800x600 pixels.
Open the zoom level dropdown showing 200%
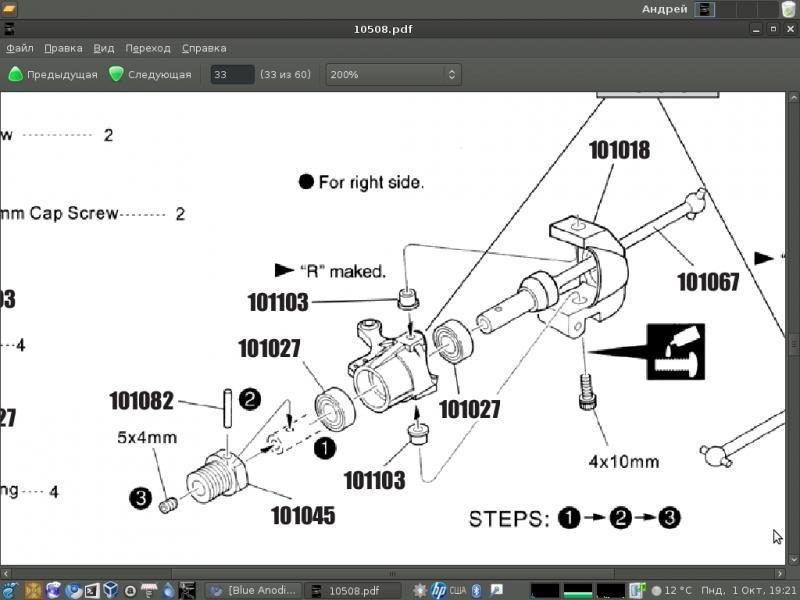tap(393, 74)
